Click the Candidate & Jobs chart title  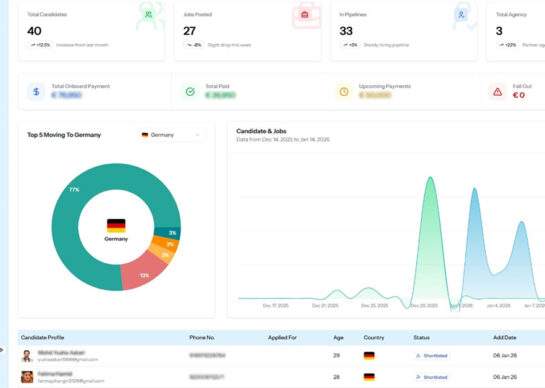point(261,131)
